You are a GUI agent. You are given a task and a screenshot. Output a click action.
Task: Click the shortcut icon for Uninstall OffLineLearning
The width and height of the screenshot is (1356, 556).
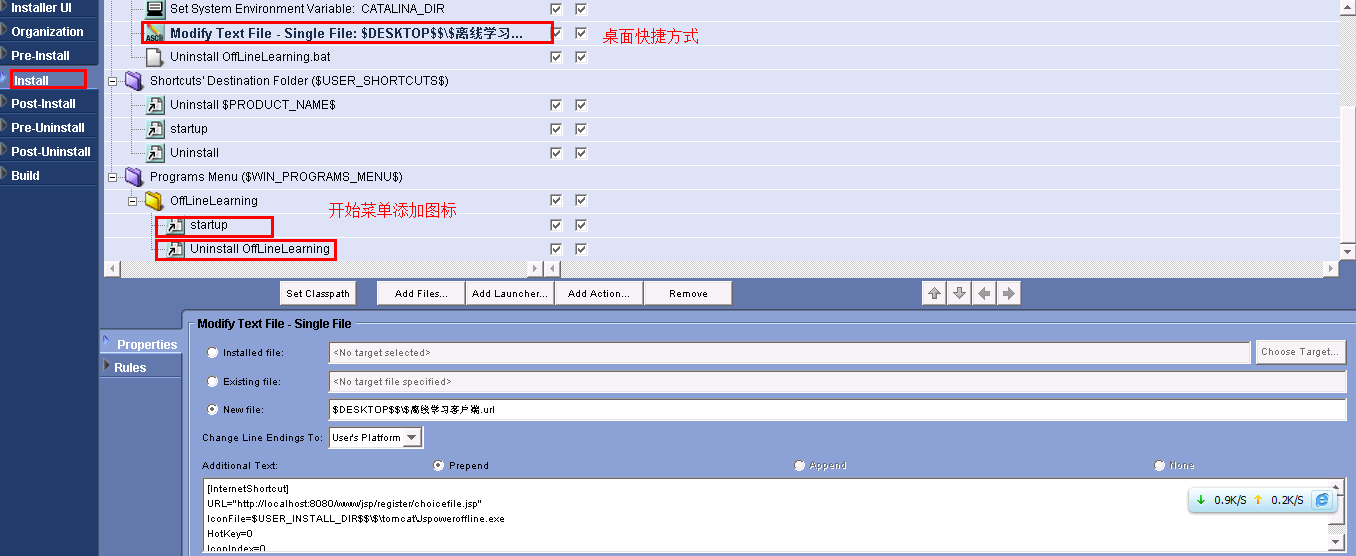pos(175,249)
